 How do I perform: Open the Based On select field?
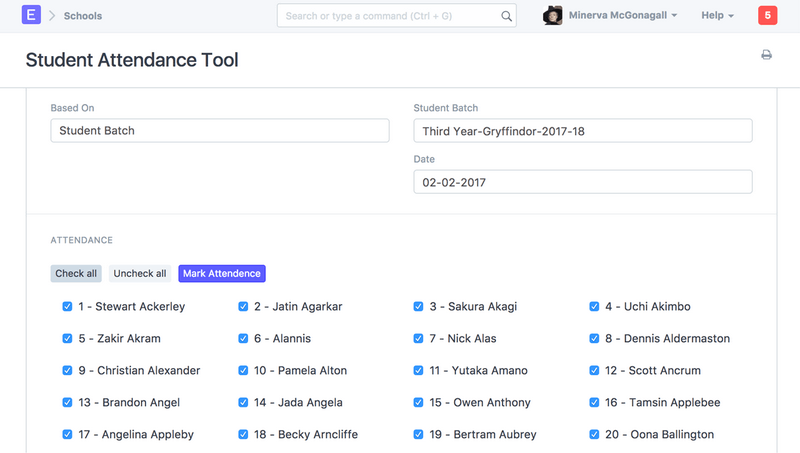220,131
